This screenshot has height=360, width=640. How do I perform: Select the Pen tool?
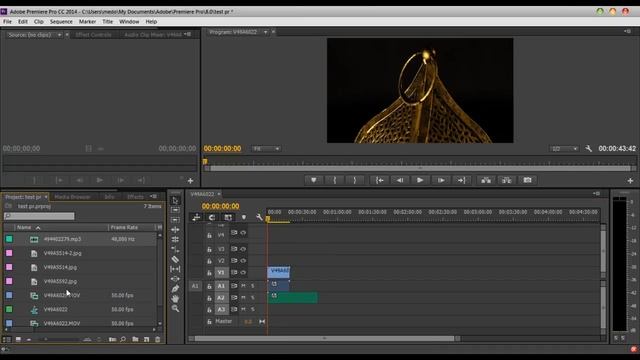(176, 289)
